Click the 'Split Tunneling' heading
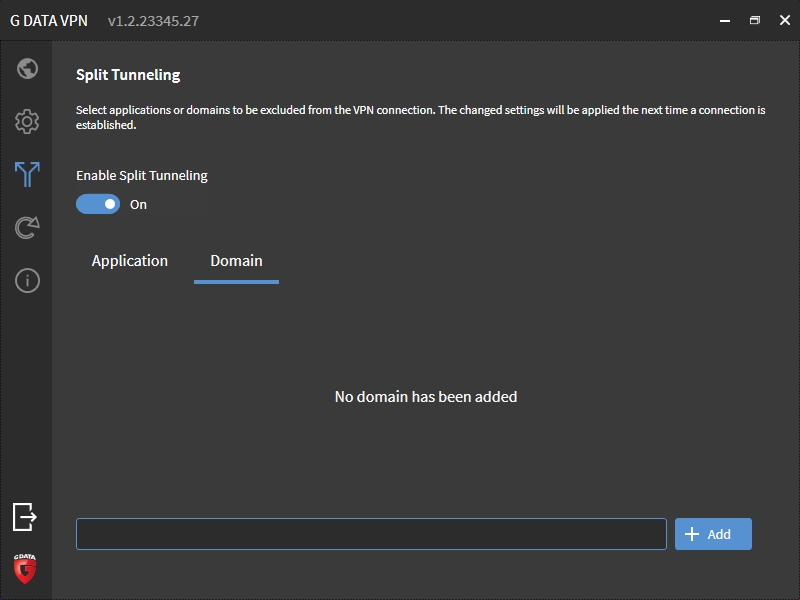 [128, 75]
